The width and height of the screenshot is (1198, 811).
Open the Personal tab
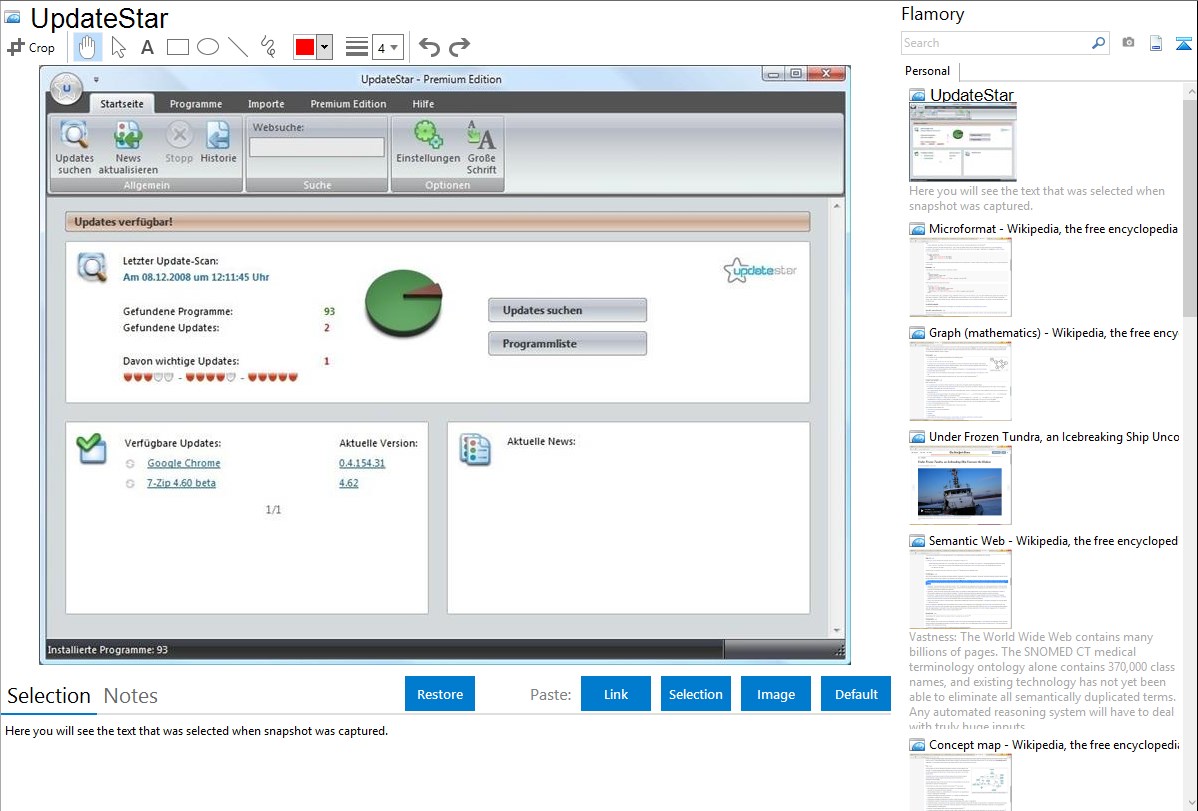(928, 71)
